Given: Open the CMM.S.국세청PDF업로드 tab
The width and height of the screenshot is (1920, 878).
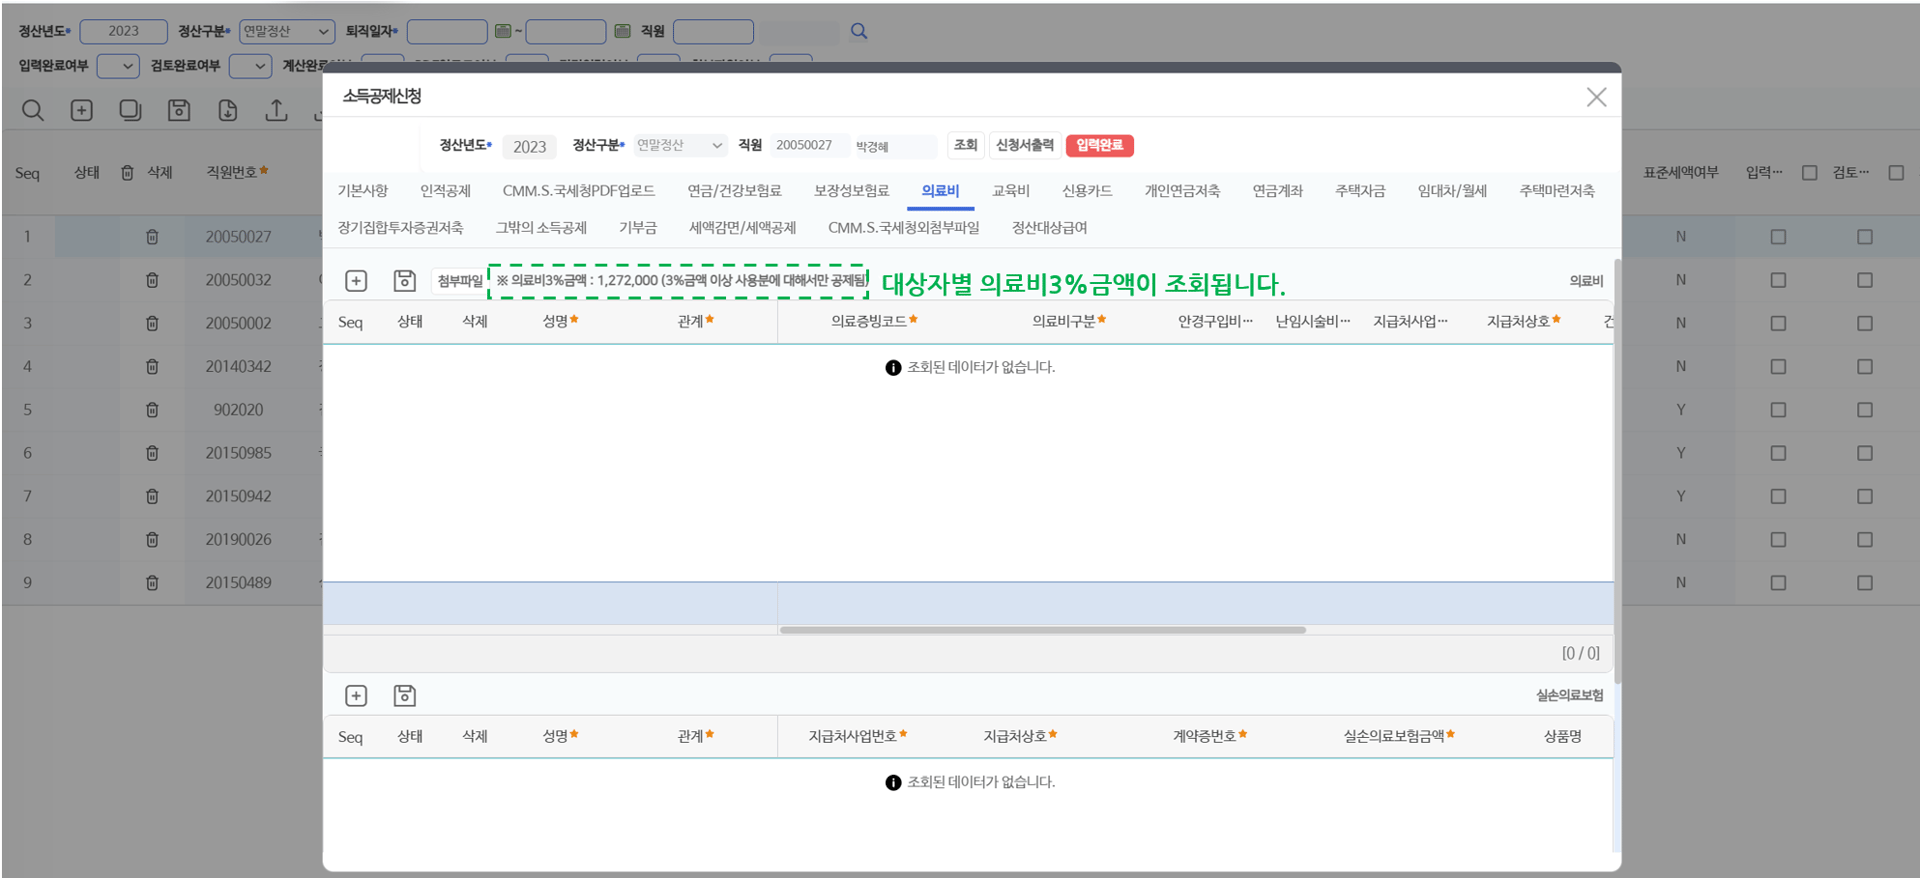Looking at the screenshot, I should pos(578,191).
